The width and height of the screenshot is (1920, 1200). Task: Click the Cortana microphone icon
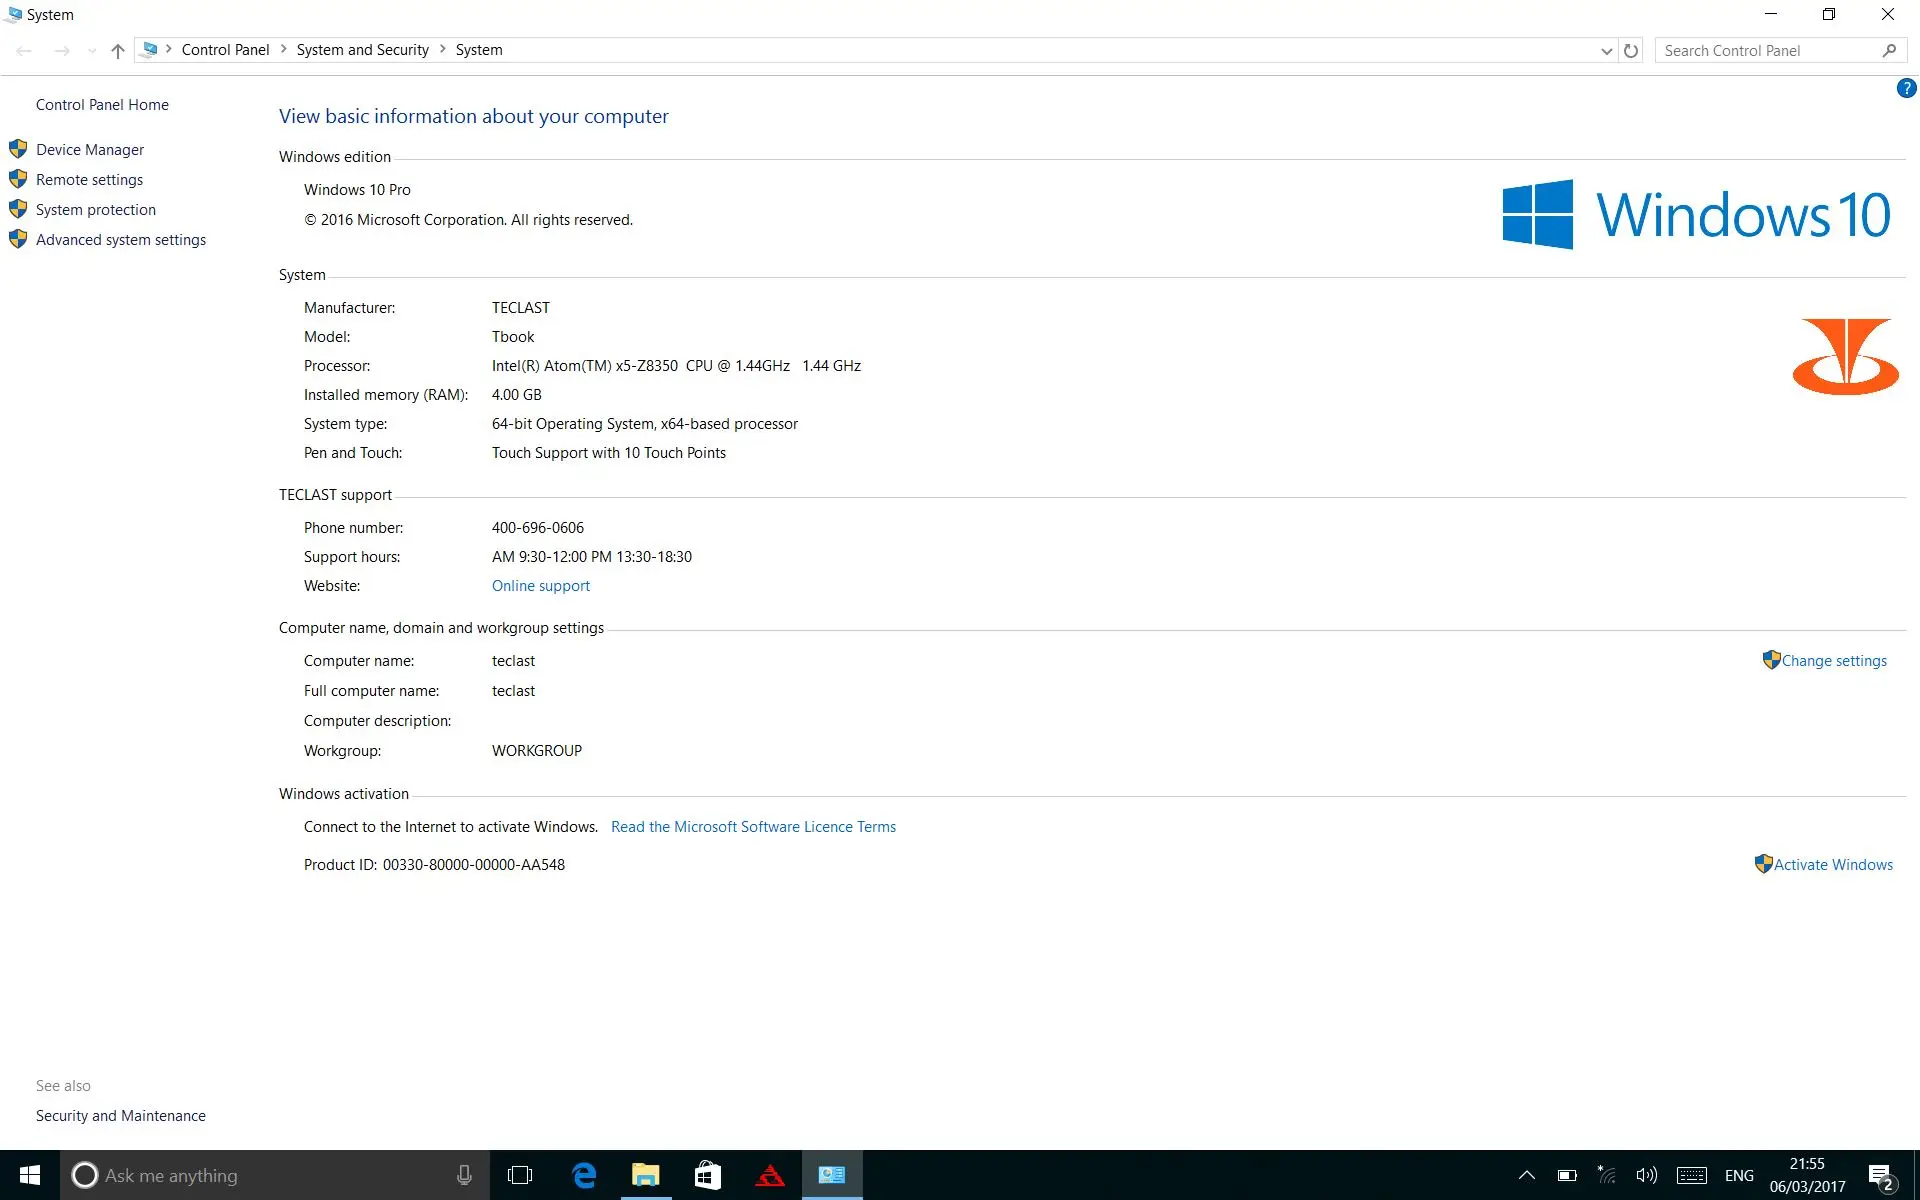click(464, 1175)
